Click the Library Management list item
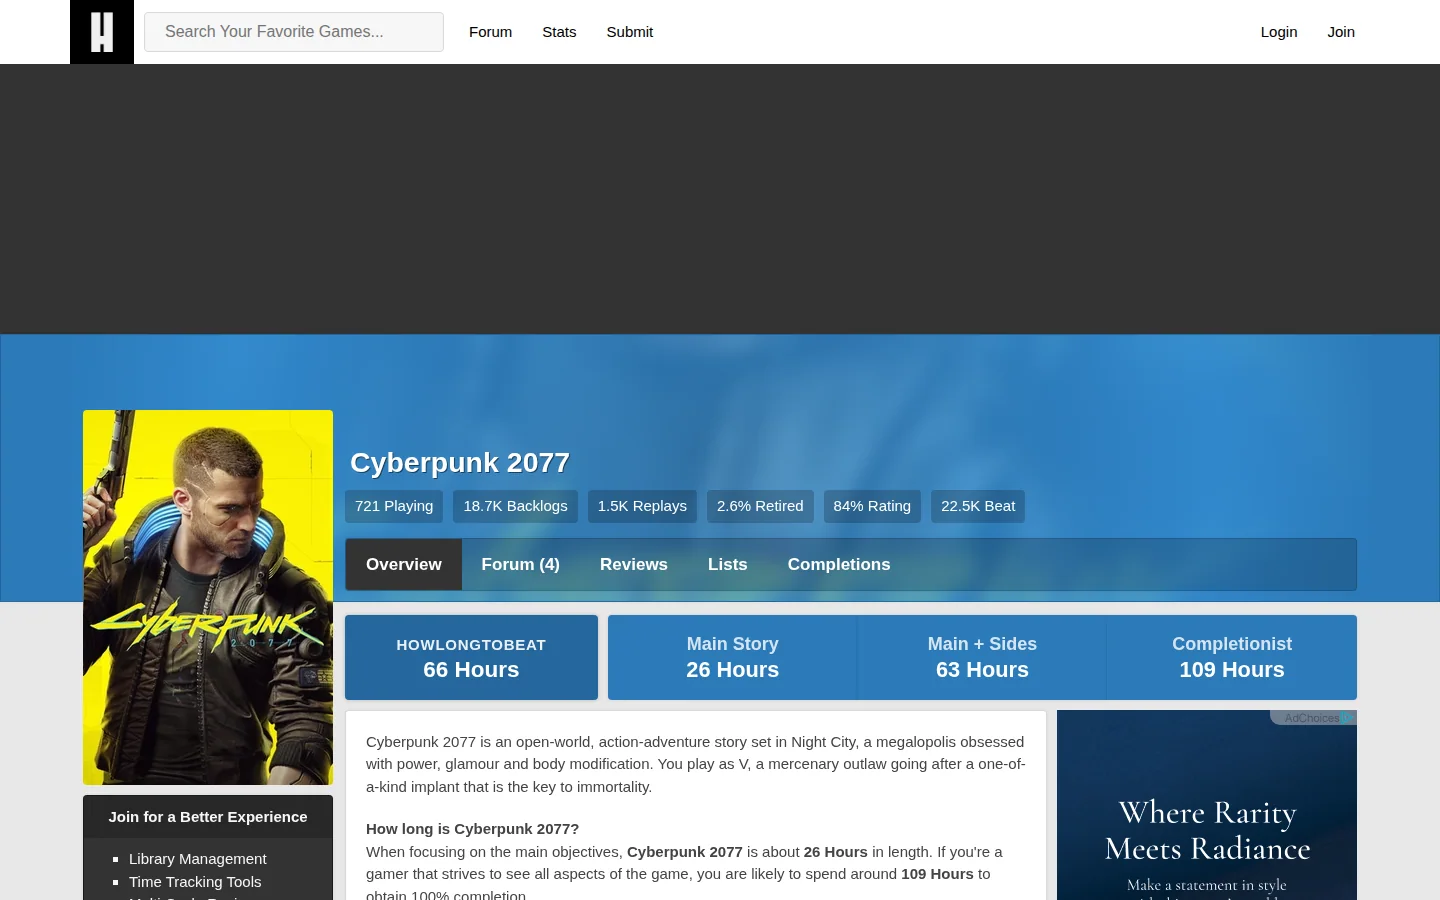The image size is (1440, 900). [198, 859]
